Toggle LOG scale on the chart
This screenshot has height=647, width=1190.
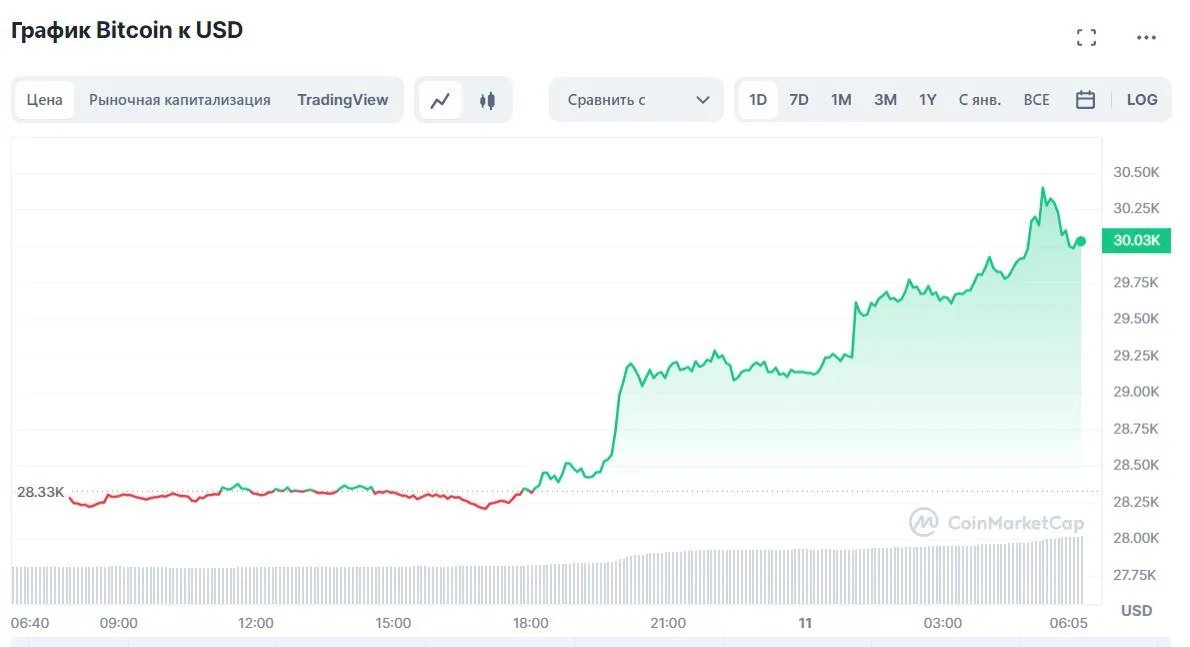[1141, 100]
